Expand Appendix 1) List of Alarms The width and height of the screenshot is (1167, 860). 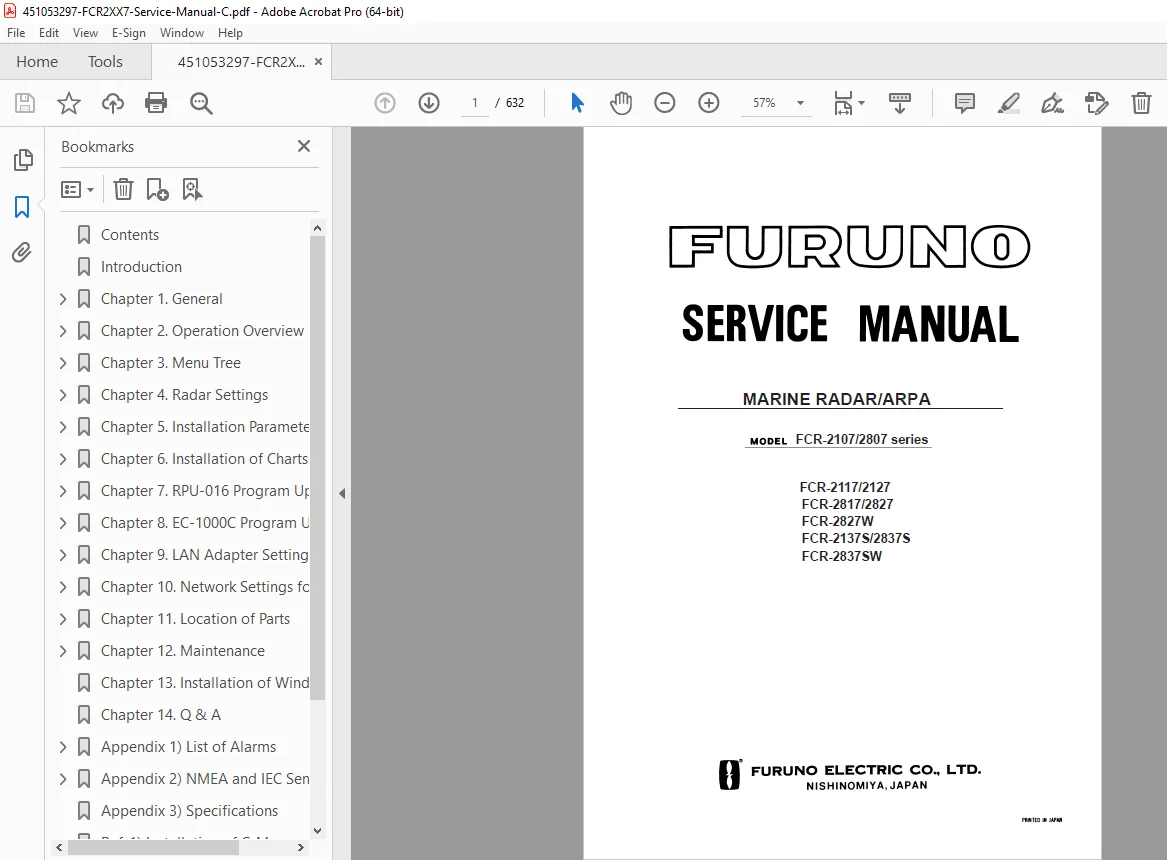(63, 747)
